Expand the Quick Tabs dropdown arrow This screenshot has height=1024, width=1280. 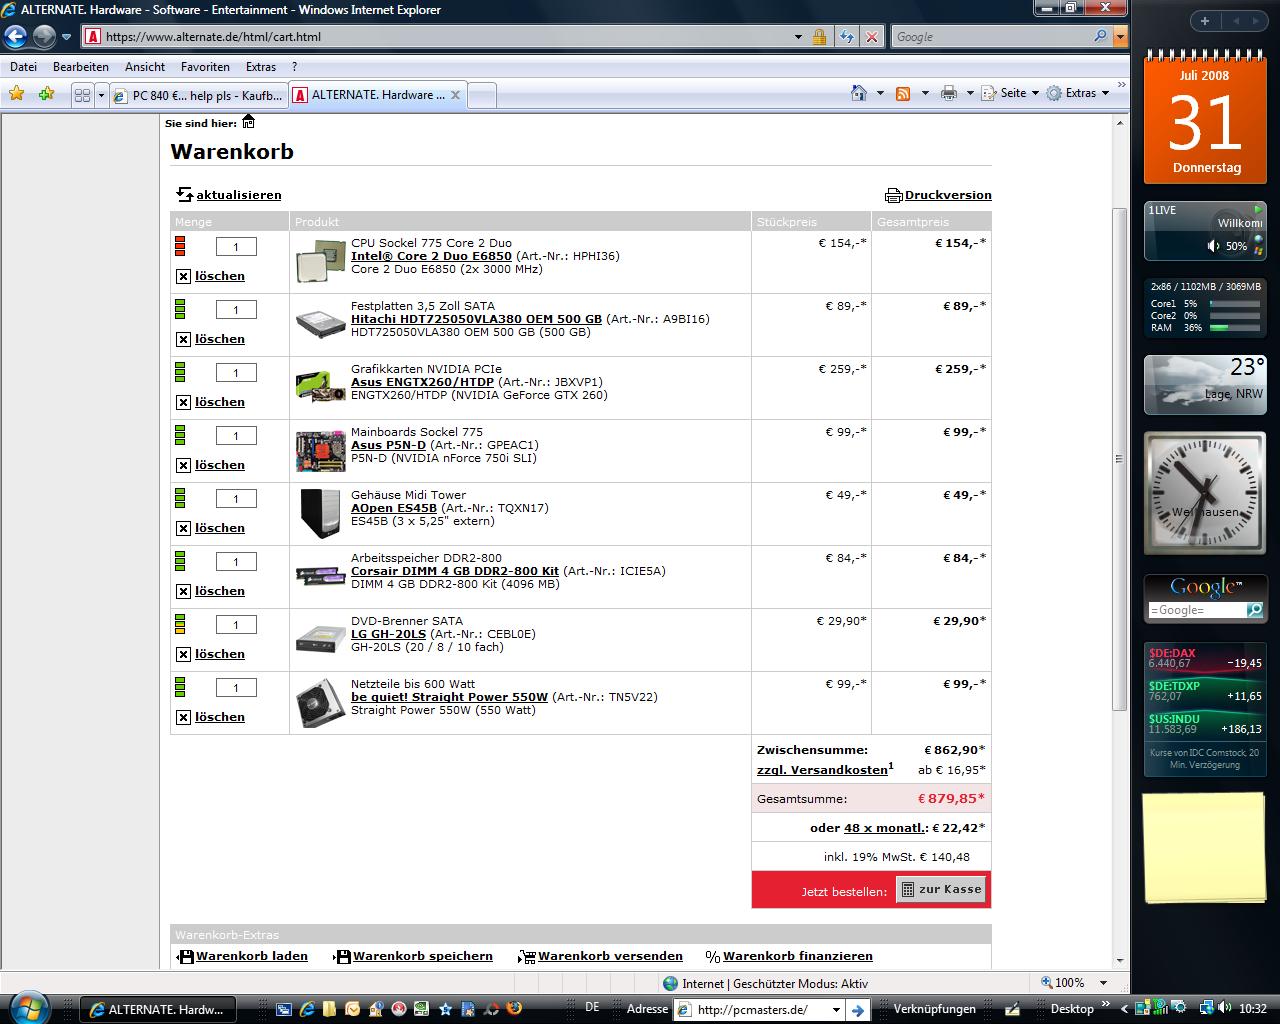pyautogui.click(x=101, y=95)
